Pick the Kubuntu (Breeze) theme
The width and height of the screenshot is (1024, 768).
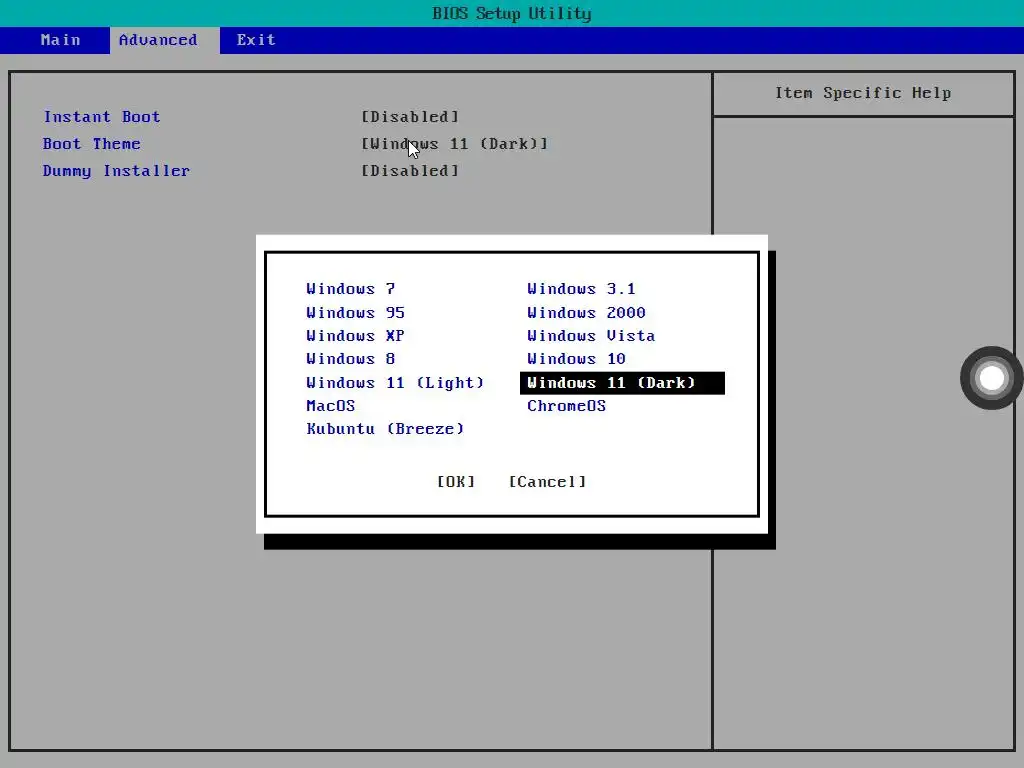pos(385,429)
